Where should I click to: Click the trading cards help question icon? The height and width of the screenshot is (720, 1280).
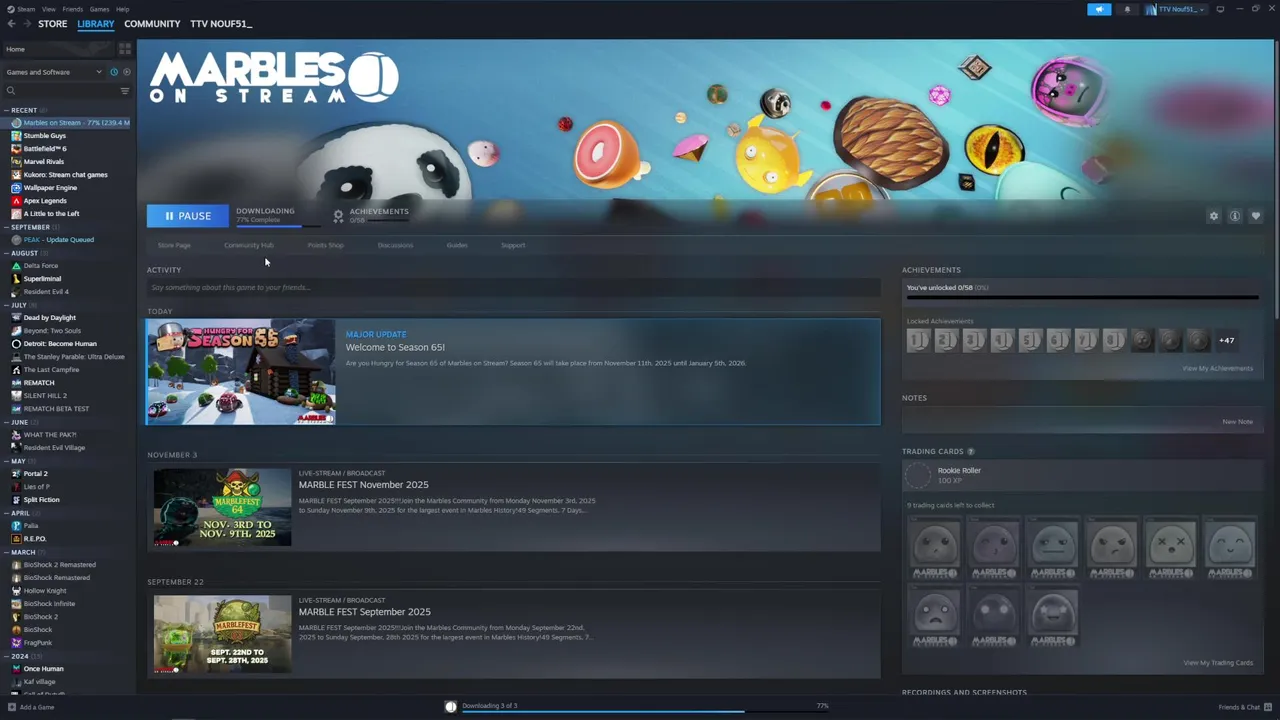pyautogui.click(x=970, y=452)
